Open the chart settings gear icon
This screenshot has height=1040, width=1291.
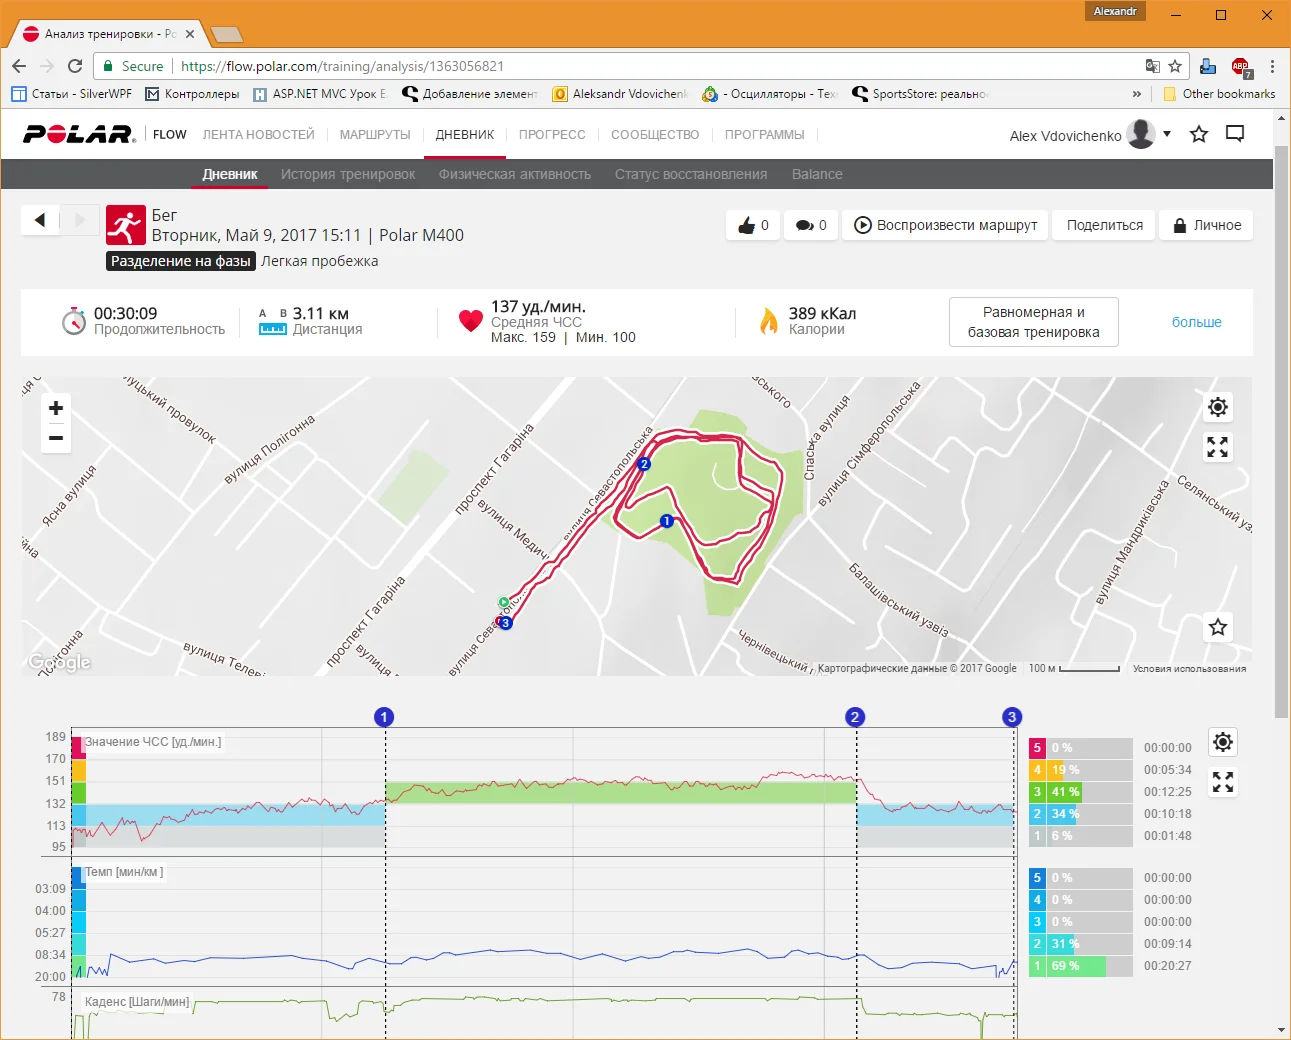tap(1222, 742)
